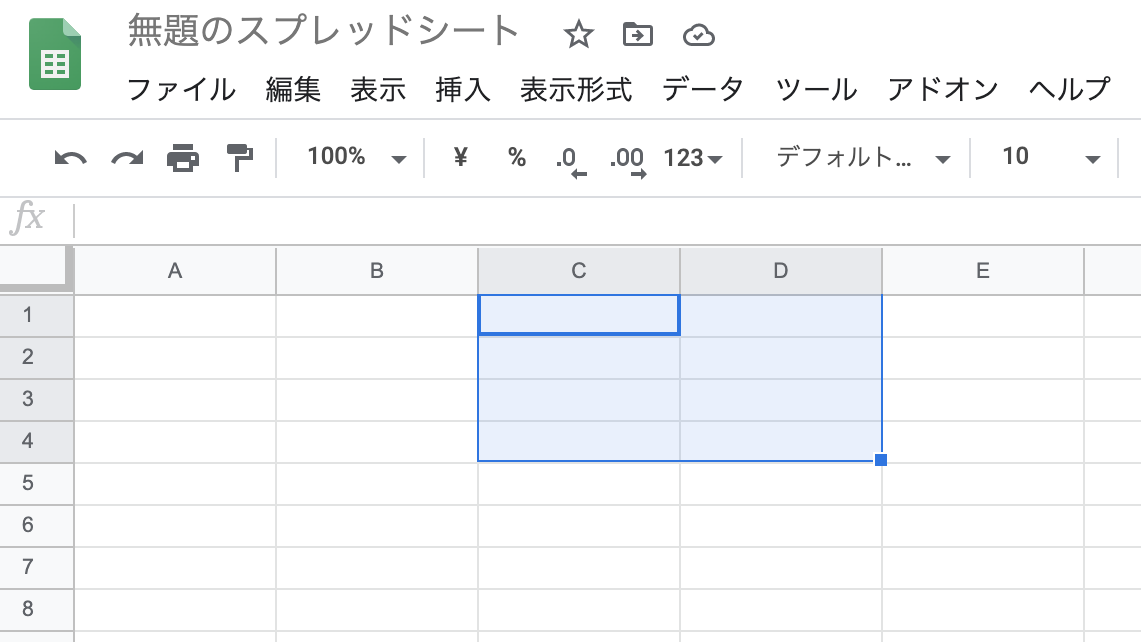Open the デフォルト font dropdown
The width and height of the screenshot is (1141, 642).
click(x=862, y=157)
